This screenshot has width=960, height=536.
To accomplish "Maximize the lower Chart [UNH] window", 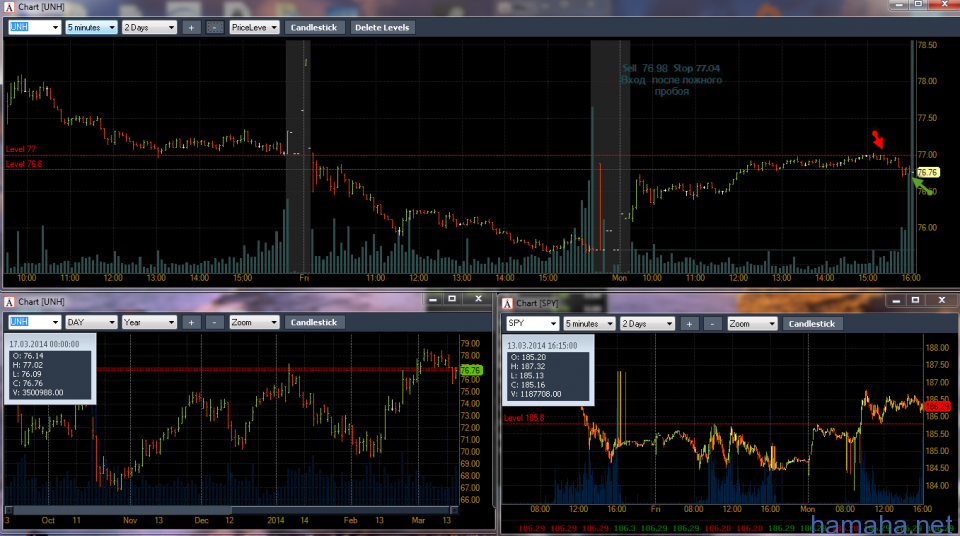I will [452, 299].
